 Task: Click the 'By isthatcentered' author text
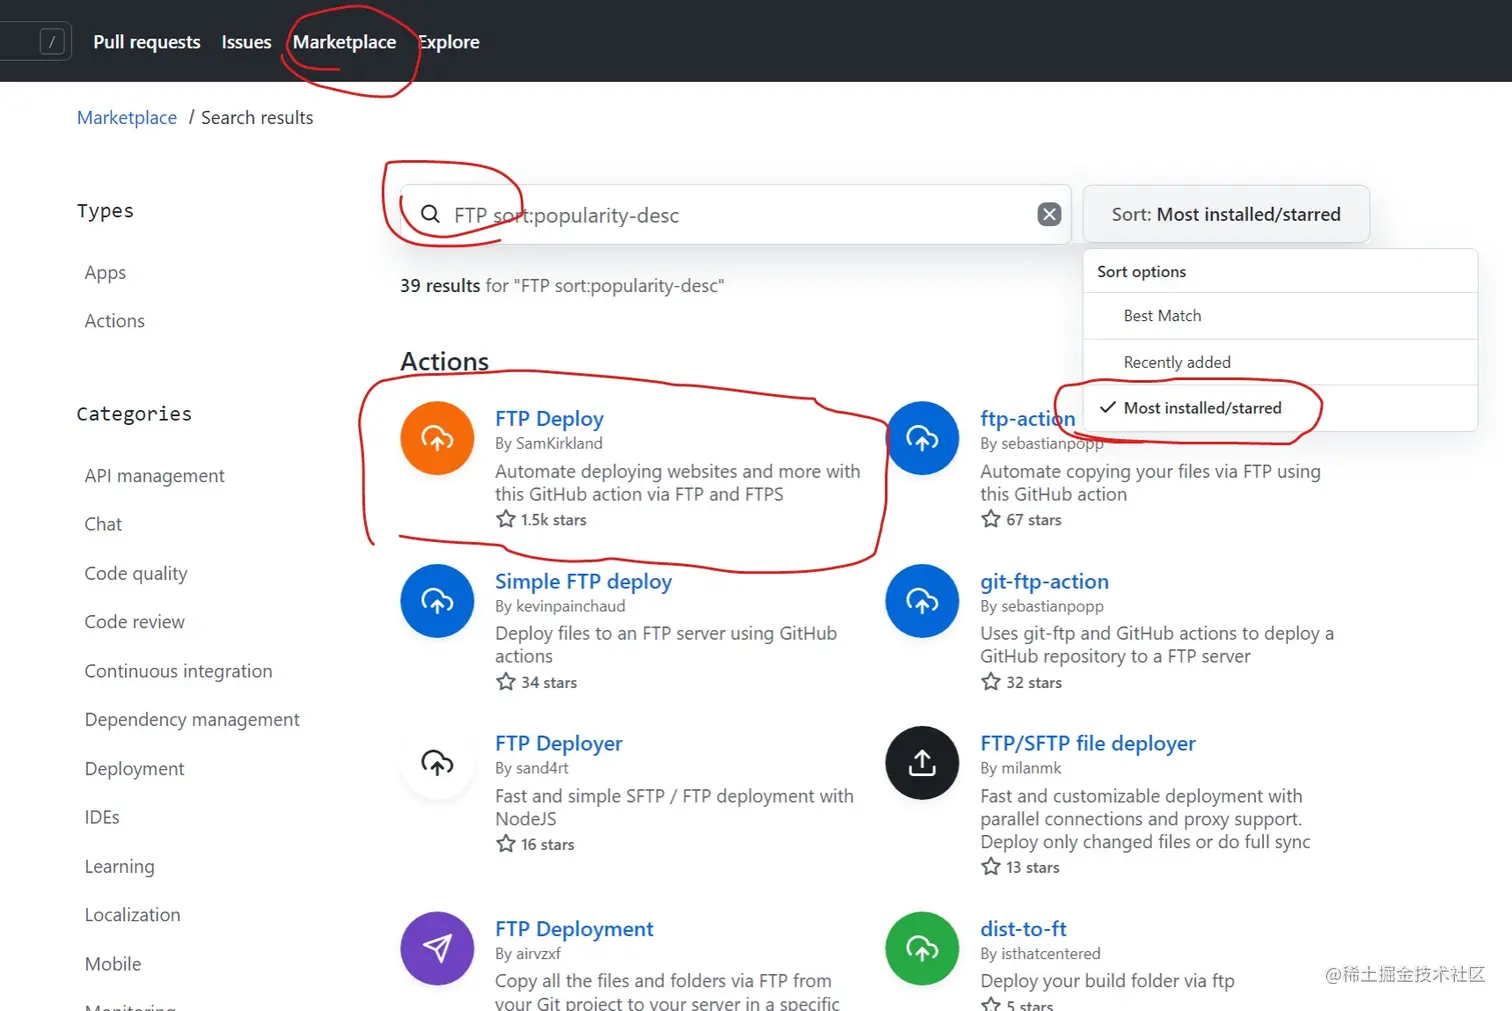(1040, 954)
